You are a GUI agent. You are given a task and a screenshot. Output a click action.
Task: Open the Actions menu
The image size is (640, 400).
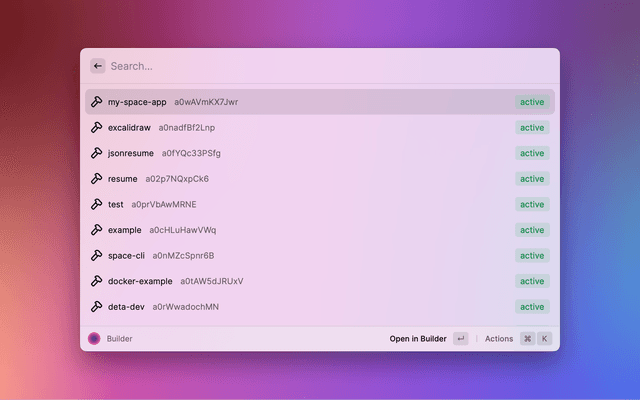coord(499,339)
